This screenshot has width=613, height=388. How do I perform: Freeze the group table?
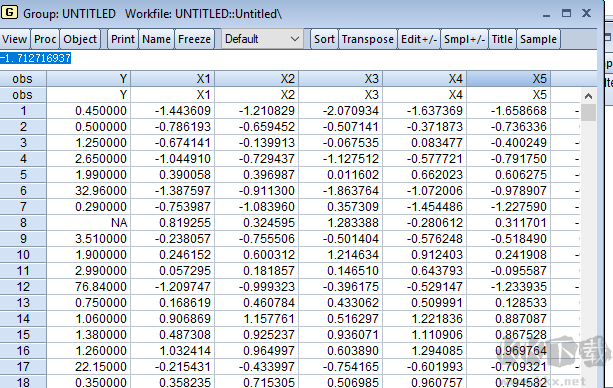click(194, 39)
